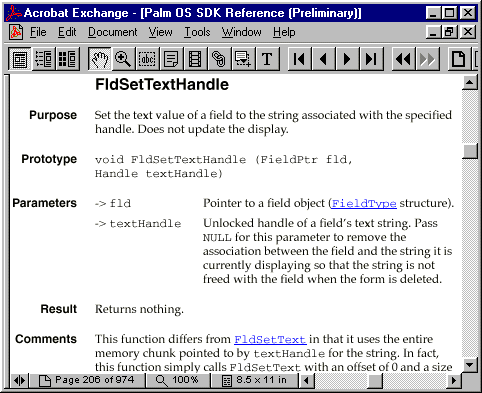482x393 pixels.
Task: Go to the first page
Action: (299, 59)
